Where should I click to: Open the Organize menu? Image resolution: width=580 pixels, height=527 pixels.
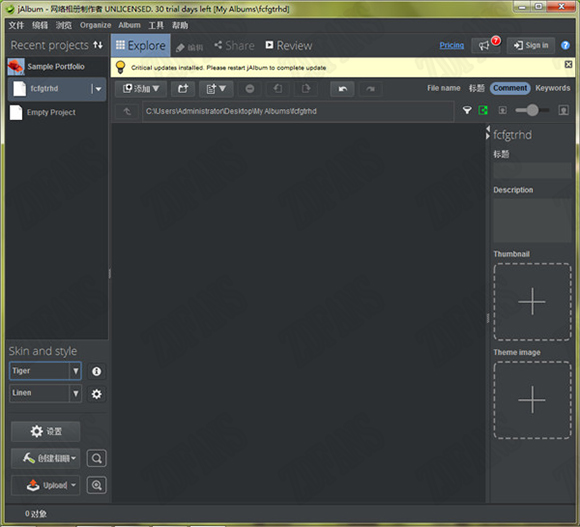tap(95, 25)
